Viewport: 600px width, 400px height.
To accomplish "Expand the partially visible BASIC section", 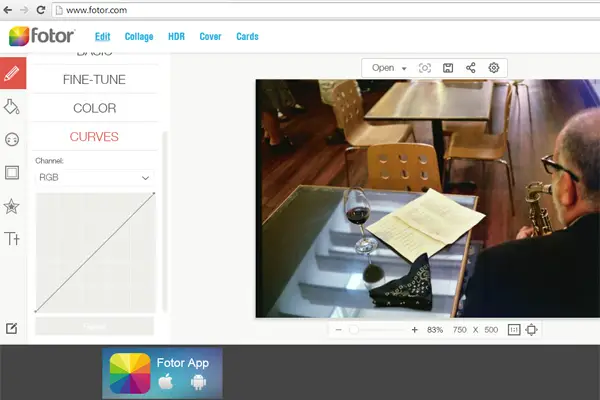I will click(x=94, y=57).
